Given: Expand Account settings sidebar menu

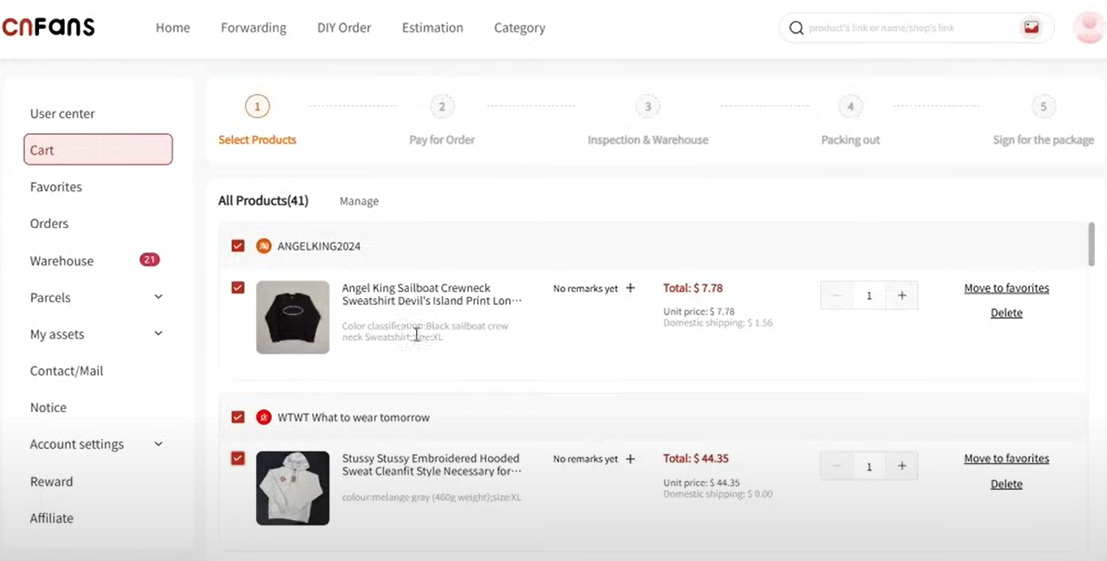Looking at the screenshot, I should (x=158, y=444).
